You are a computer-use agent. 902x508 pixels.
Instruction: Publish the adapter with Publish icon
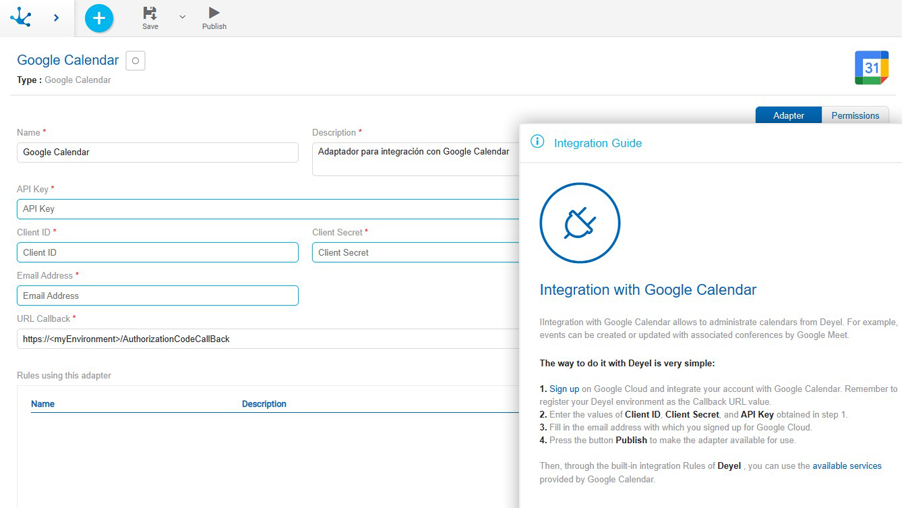point(214,18)
